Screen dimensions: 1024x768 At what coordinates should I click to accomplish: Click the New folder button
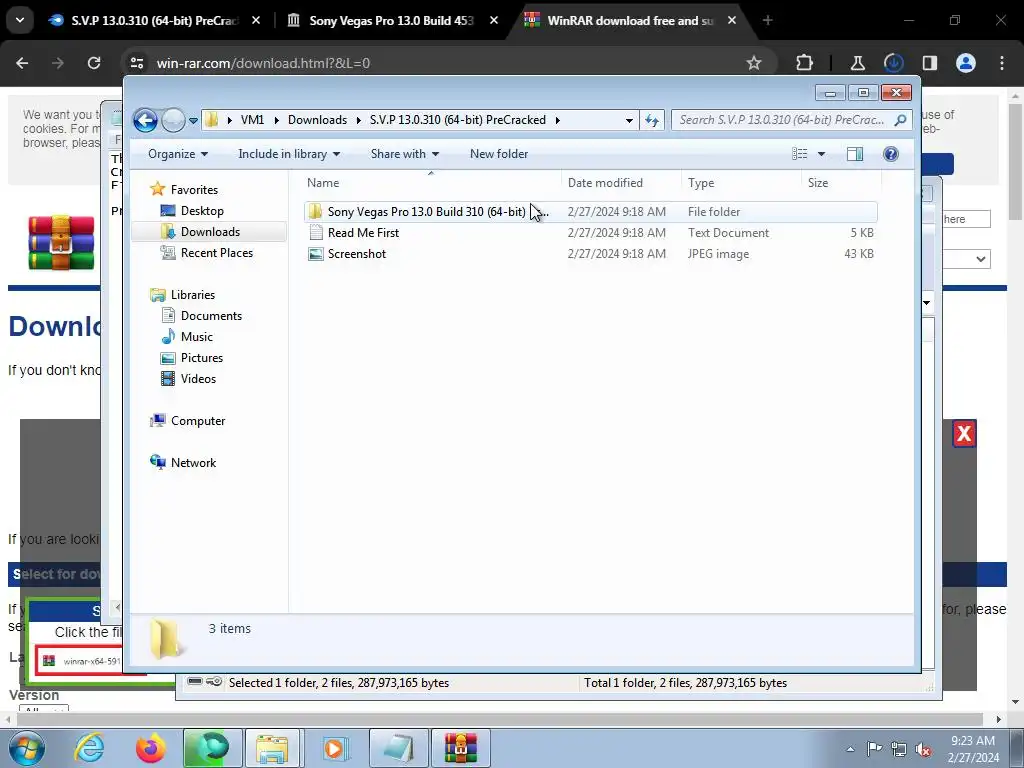(x=499, y=154)
